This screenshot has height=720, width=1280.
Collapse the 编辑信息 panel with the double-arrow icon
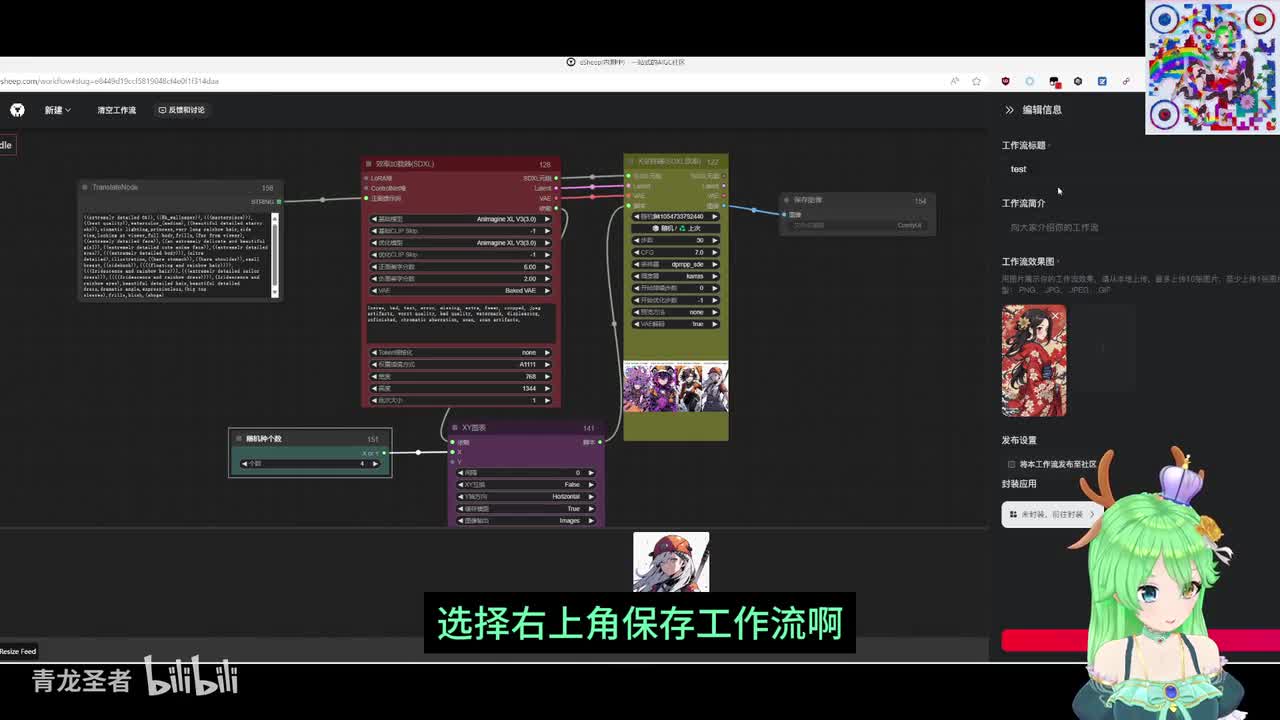pos(1009,110)
